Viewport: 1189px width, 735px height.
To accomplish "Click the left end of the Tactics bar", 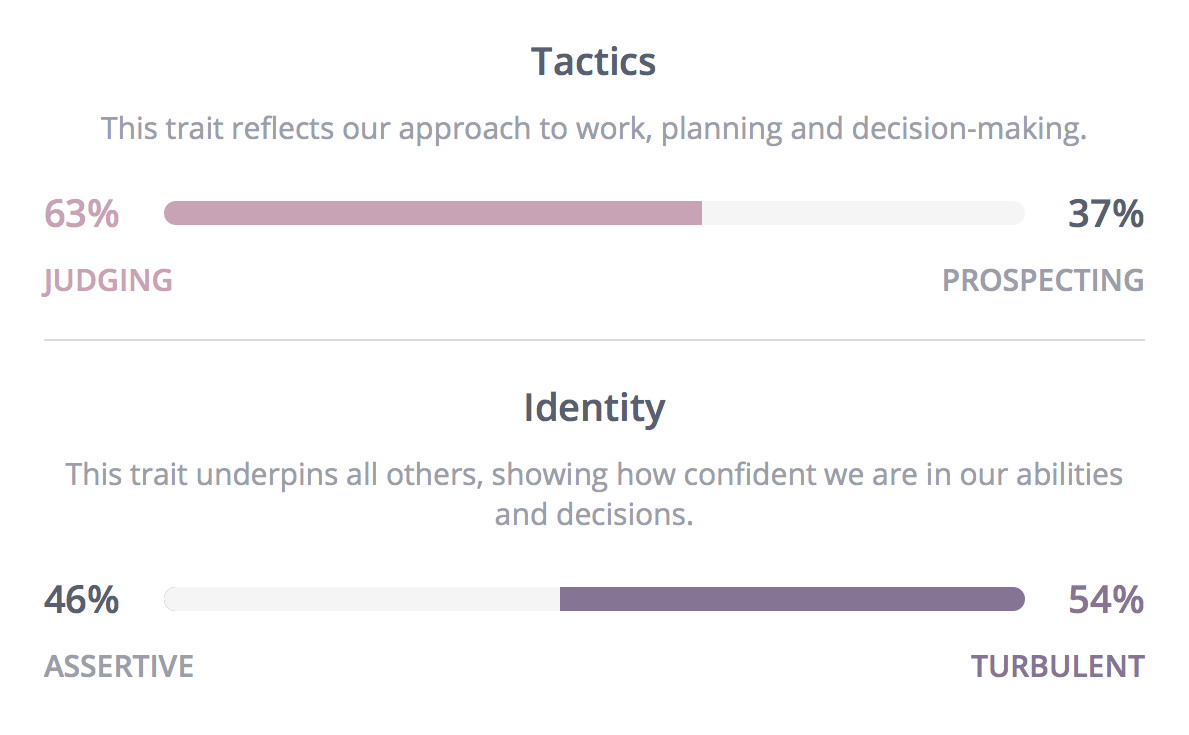I will pos(171,213).
